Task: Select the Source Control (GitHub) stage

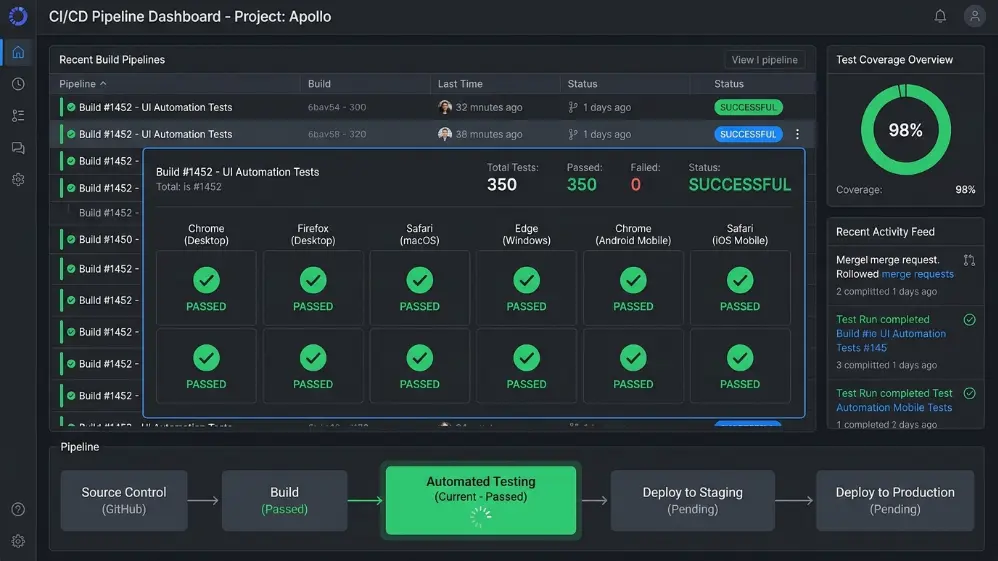Action: coord(124,501)
